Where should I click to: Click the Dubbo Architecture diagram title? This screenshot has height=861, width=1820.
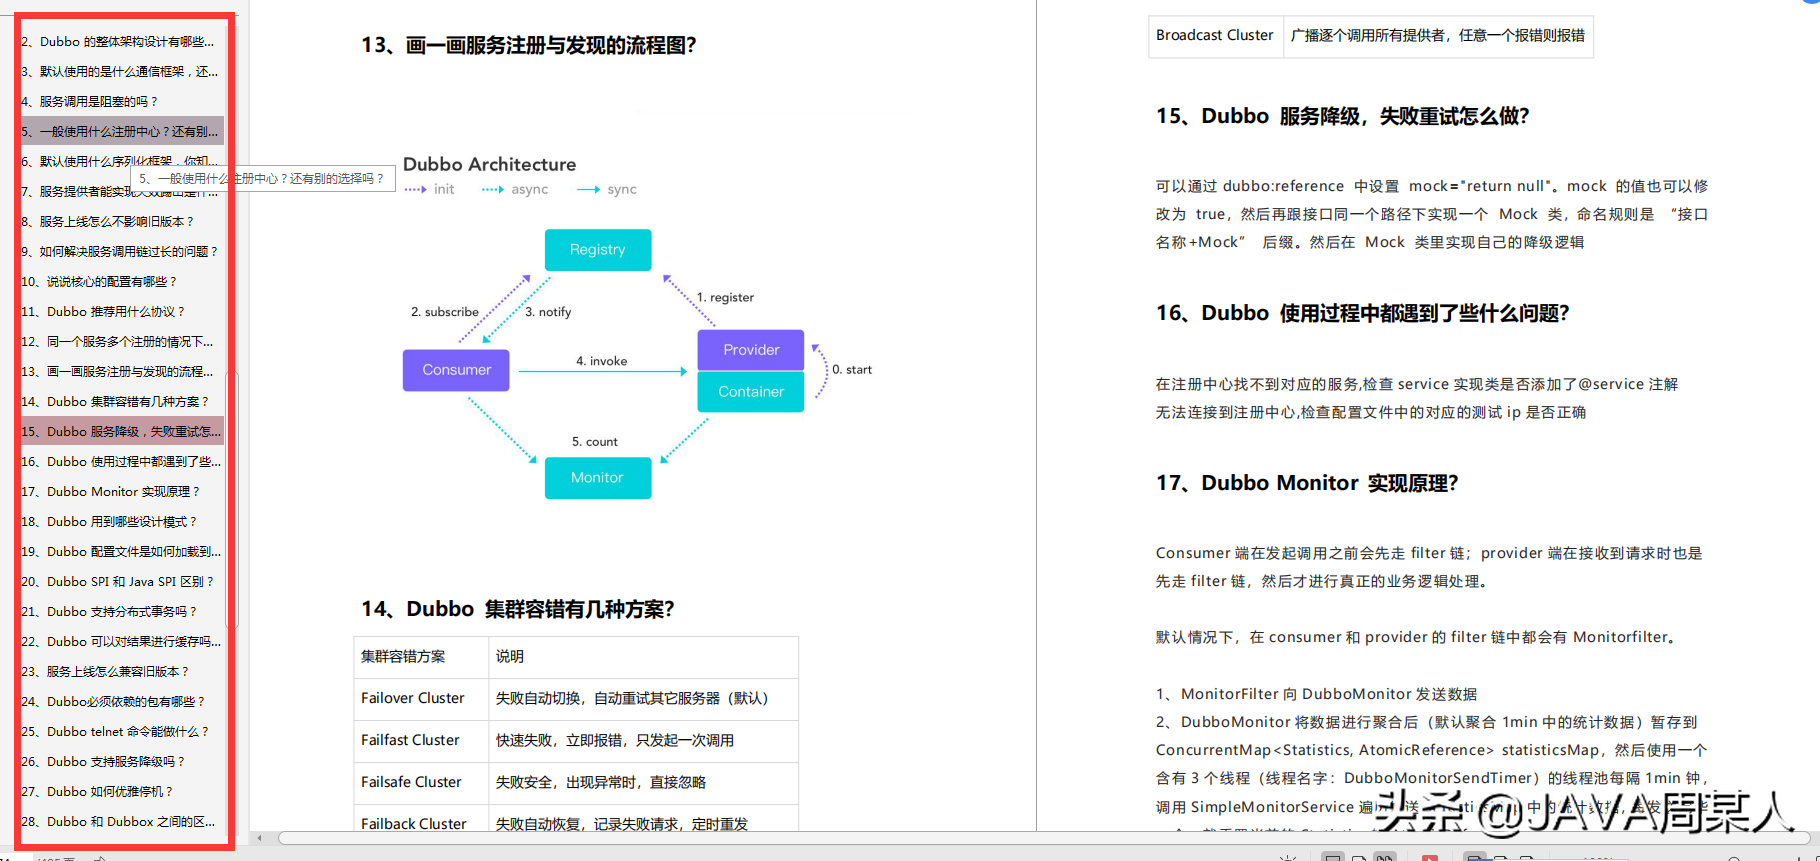[489, 164]
